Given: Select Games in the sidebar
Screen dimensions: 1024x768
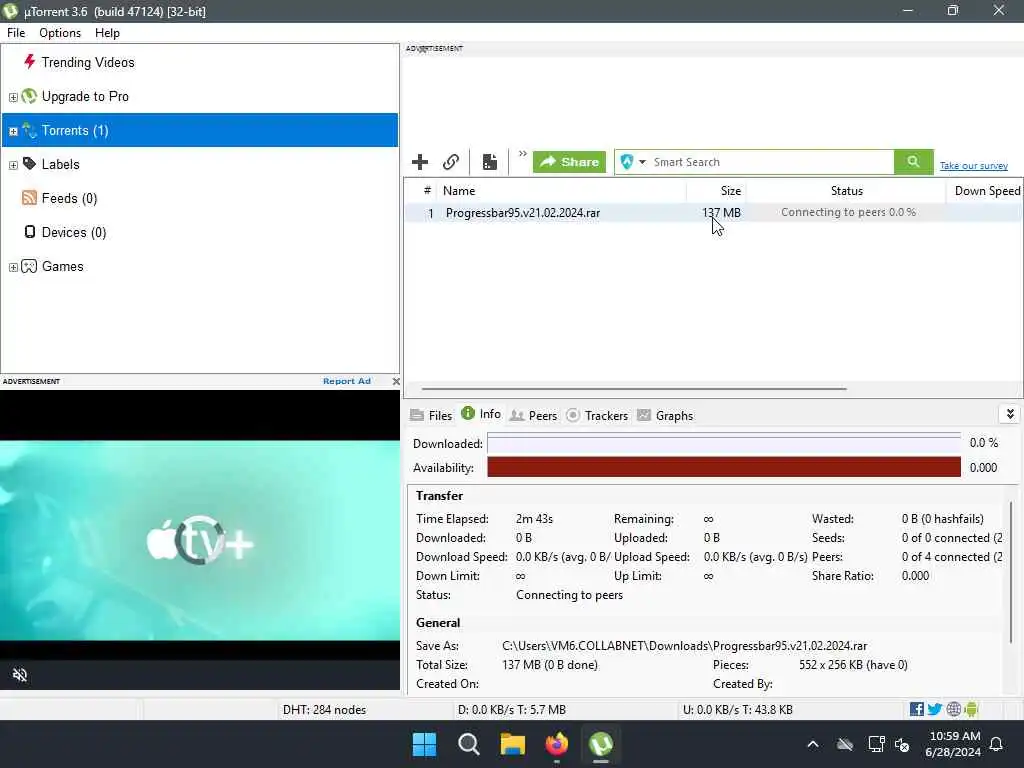Looking at the screenshot, I should click(62, 266).
